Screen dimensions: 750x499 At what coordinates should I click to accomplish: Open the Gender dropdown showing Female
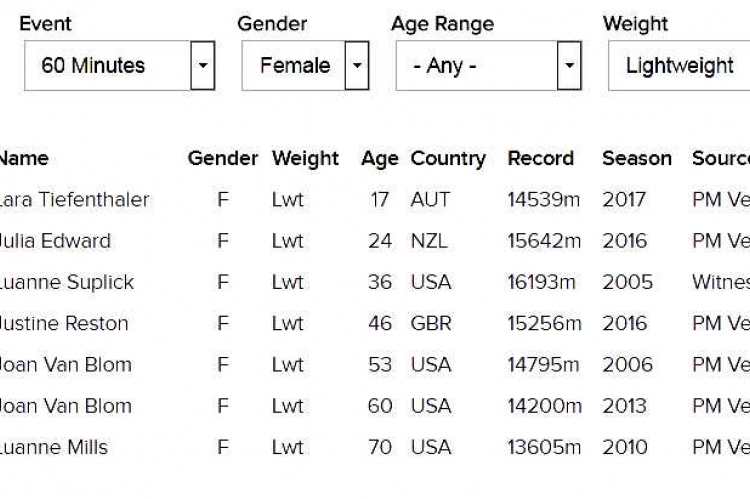tap(293, 66)
